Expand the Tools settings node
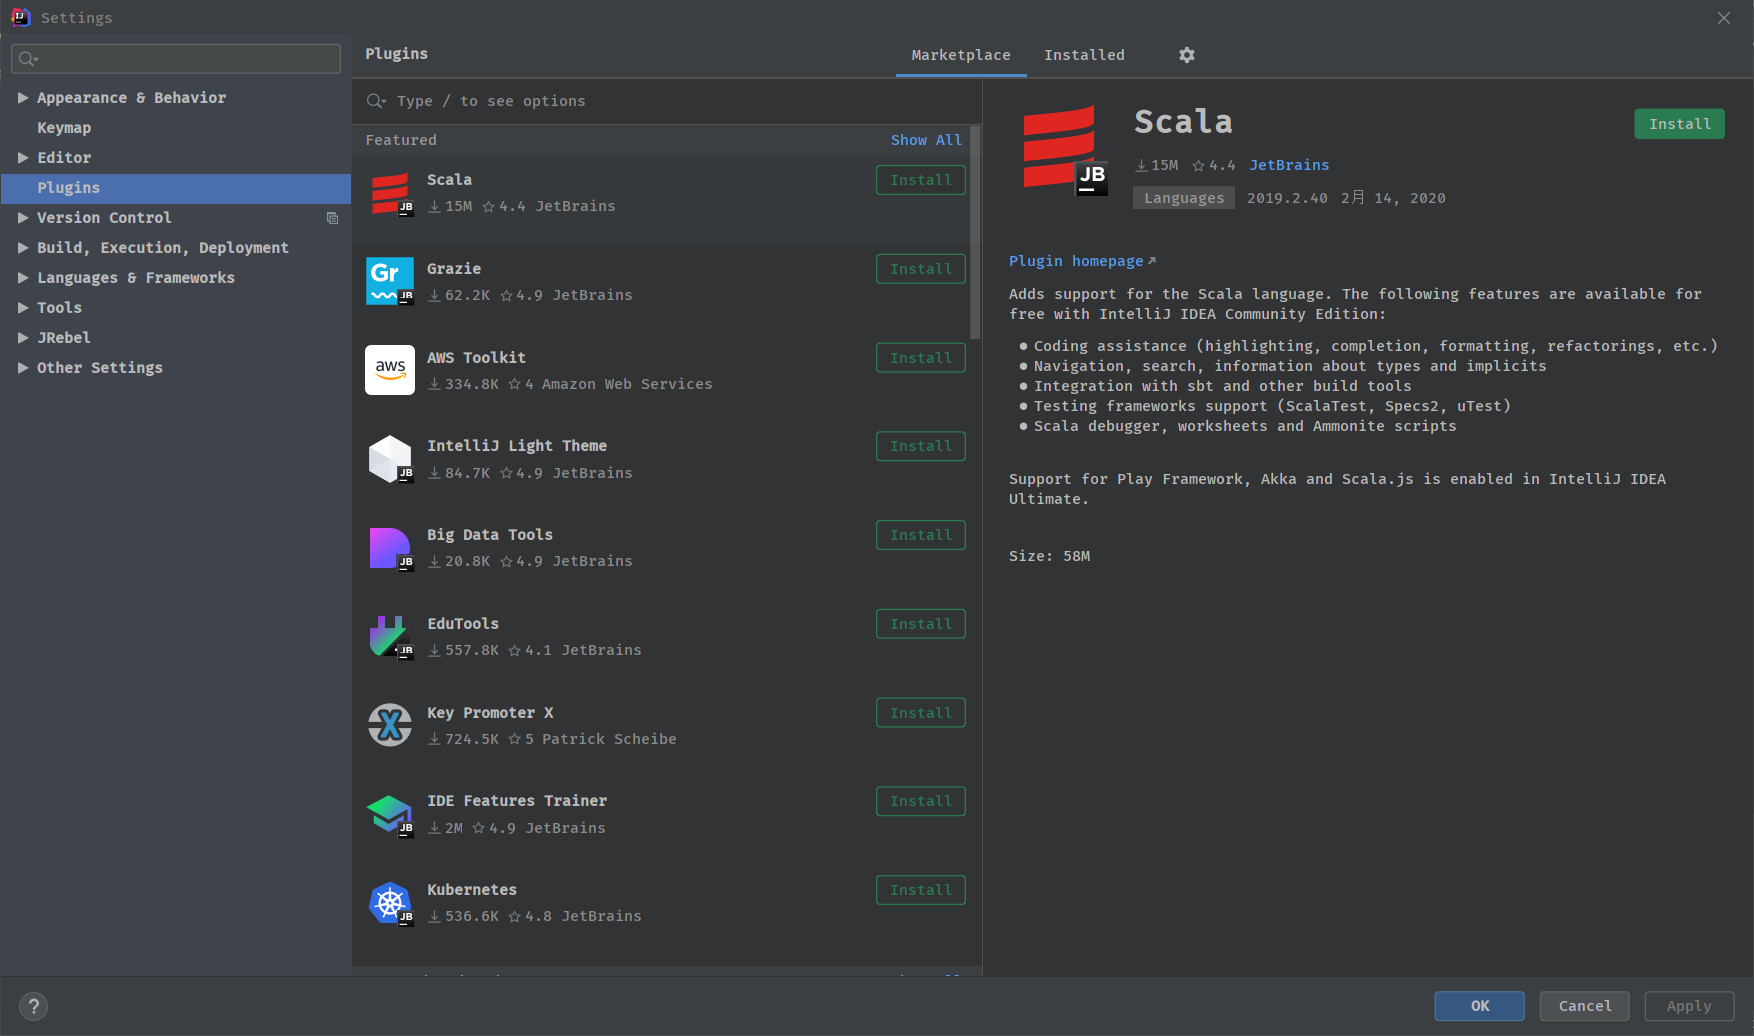The width and height of the screenshot is (1754, 1036). click(x=23, y=308)
